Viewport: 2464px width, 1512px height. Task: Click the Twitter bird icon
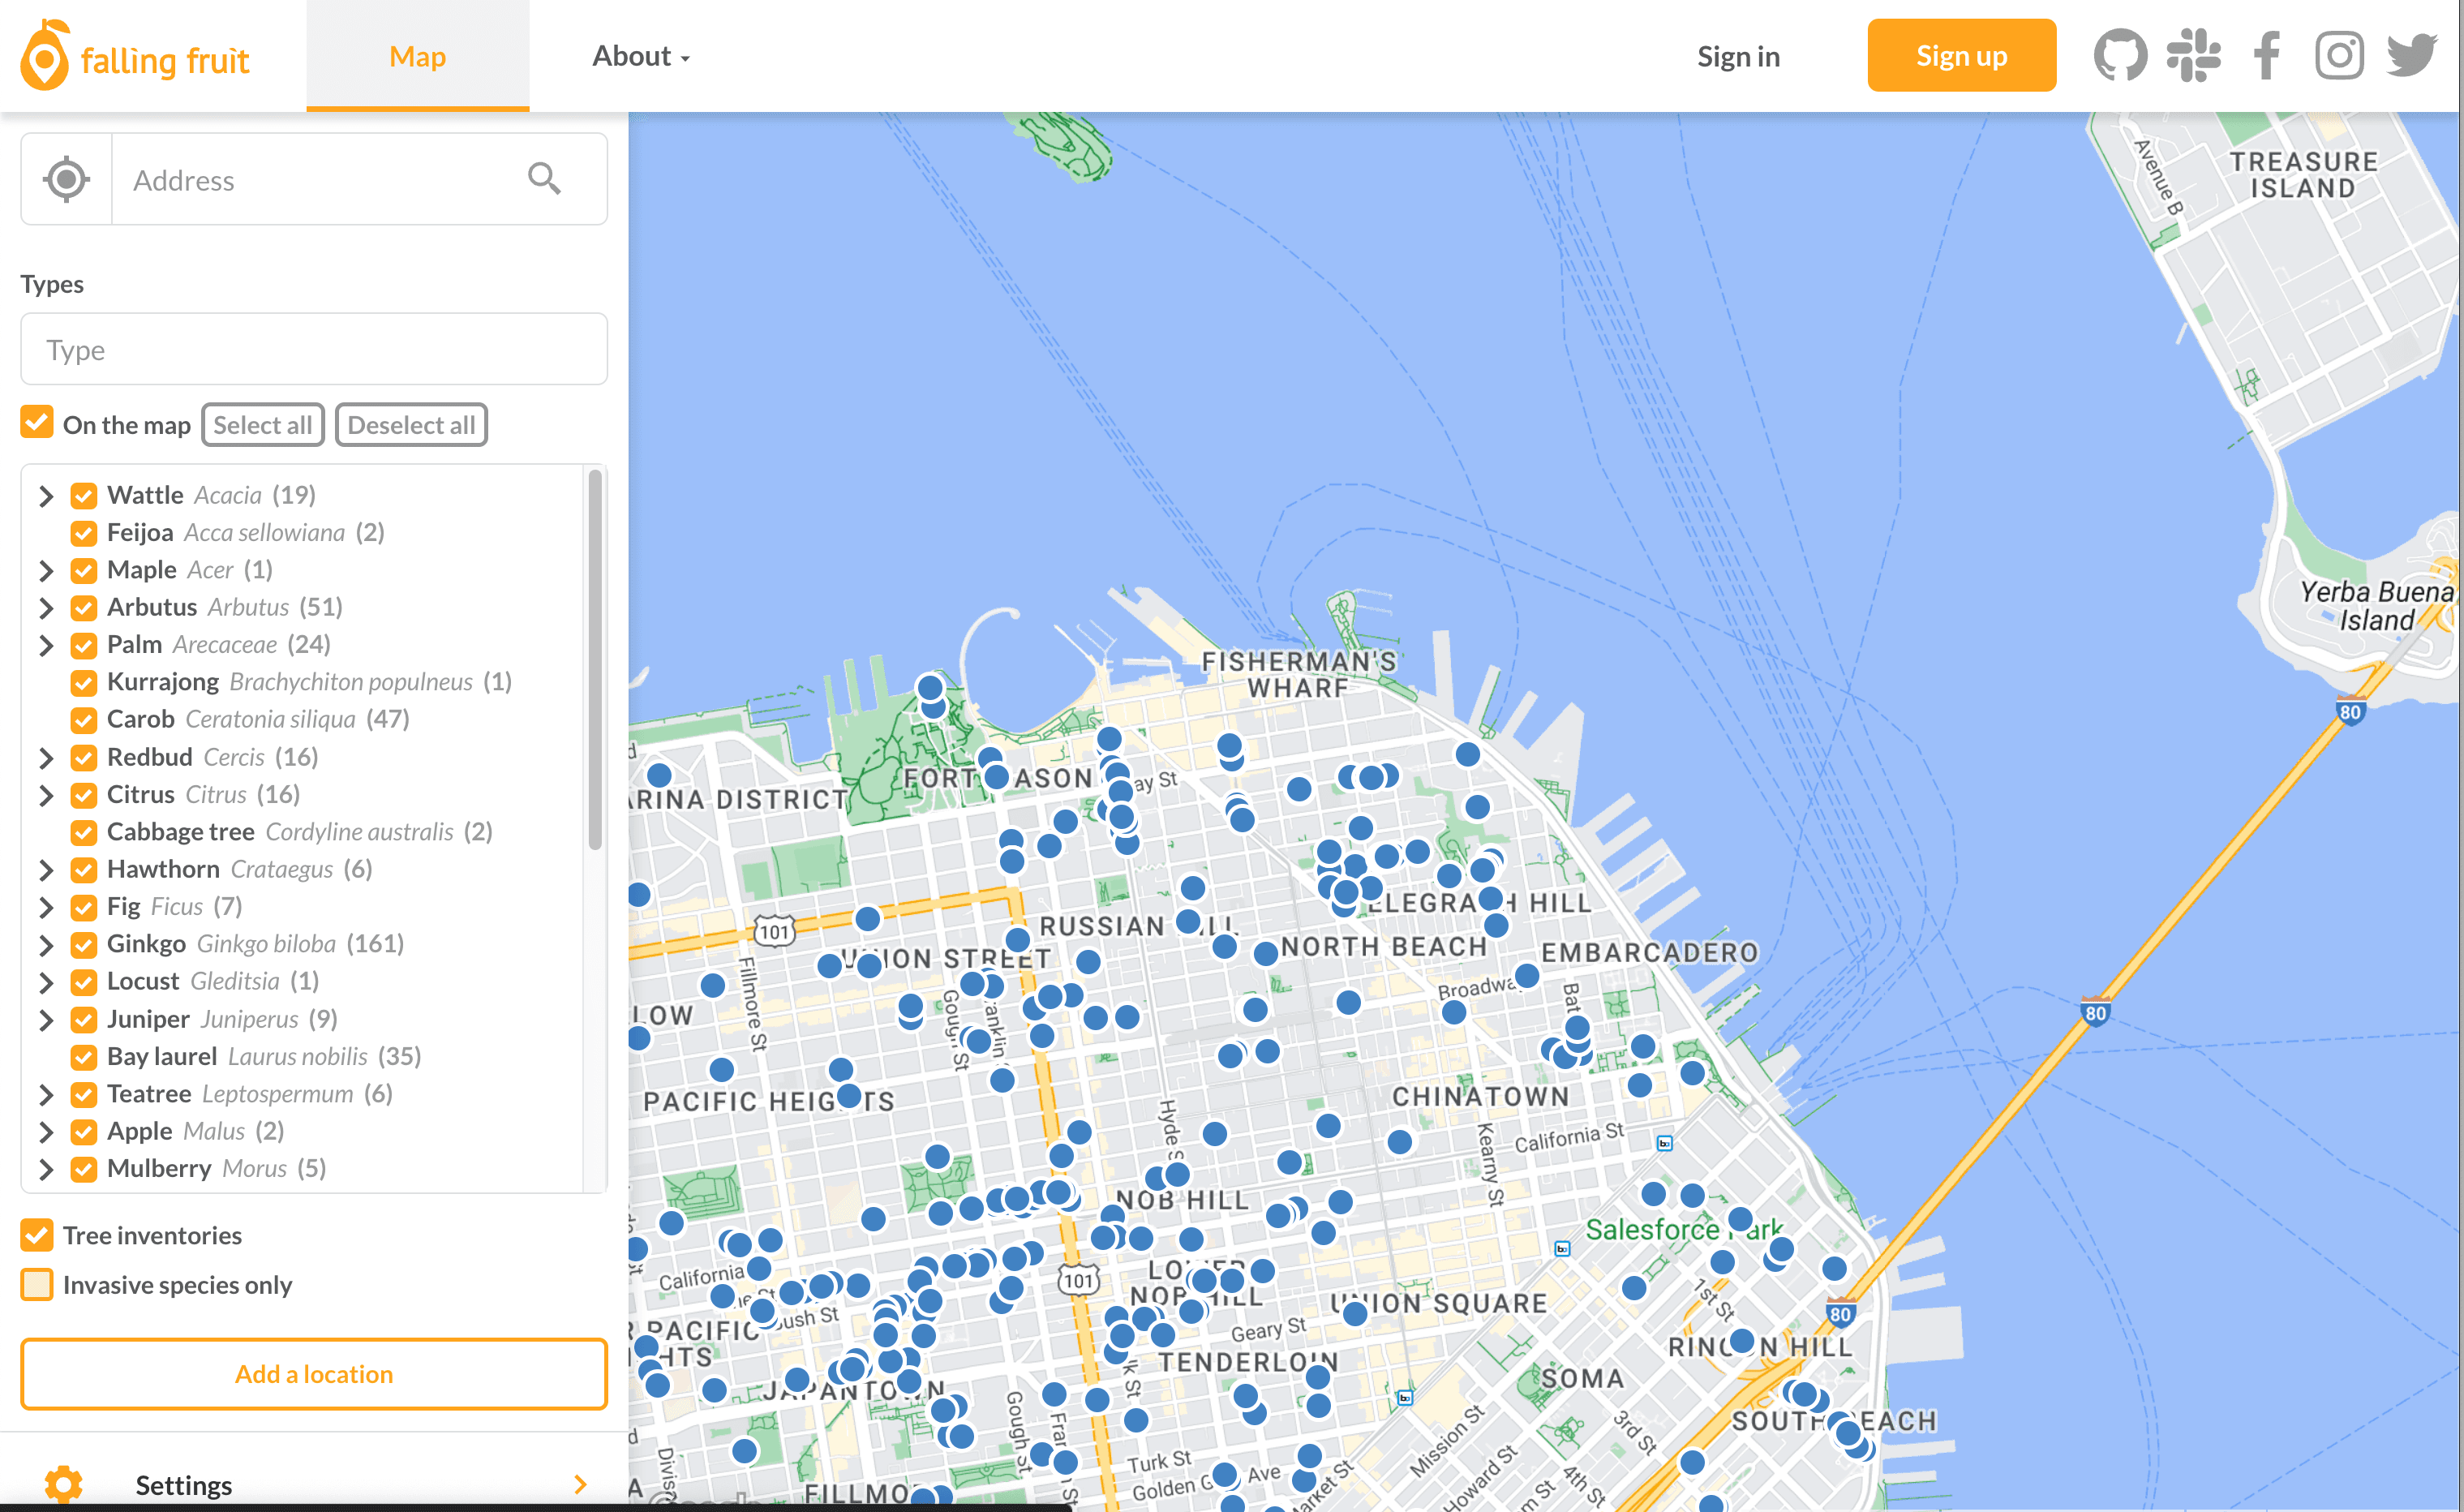(2411, 56)
